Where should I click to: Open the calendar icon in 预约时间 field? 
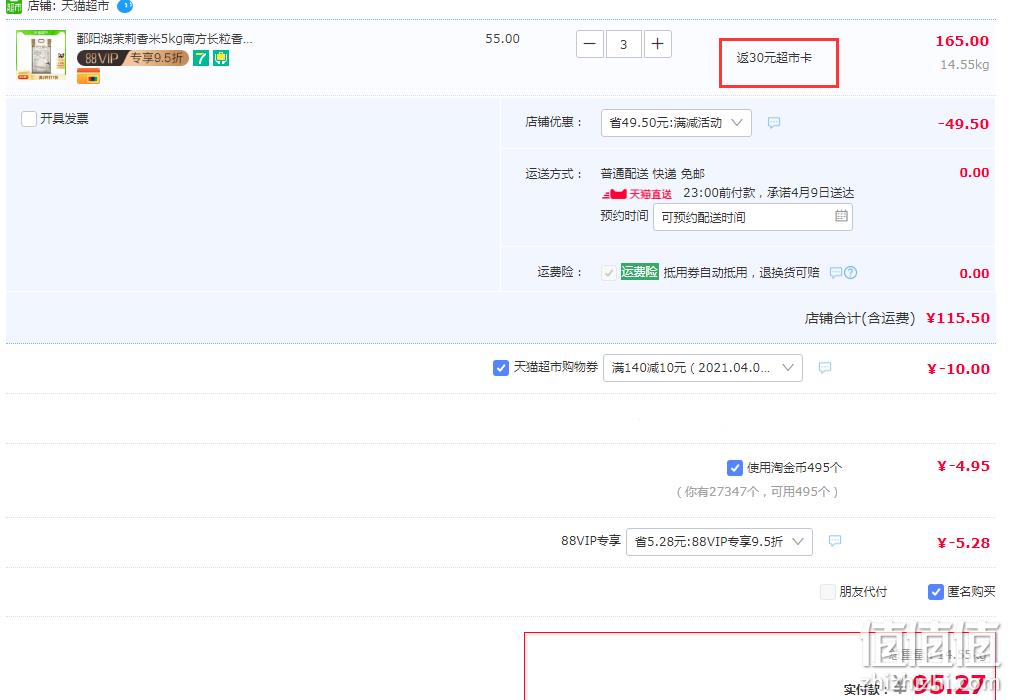[x=841, y=216]
